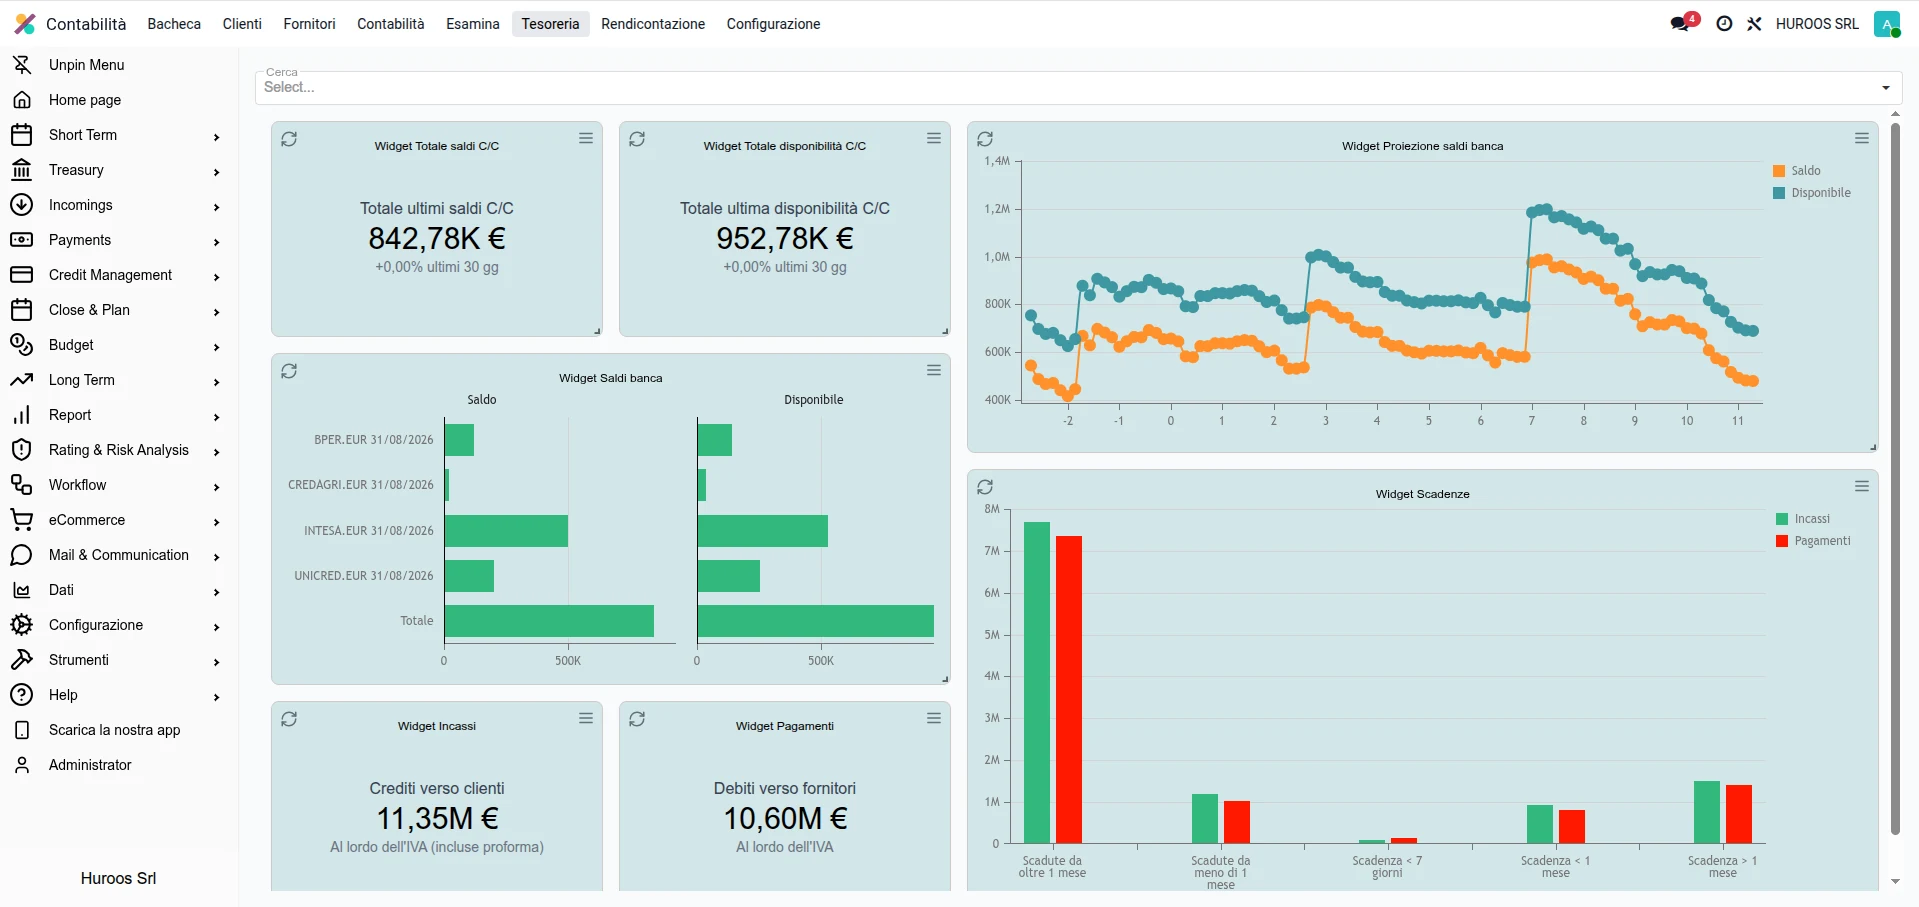
Task: Click the Report bar-chart icon
Action: click(x=21, y=415)
